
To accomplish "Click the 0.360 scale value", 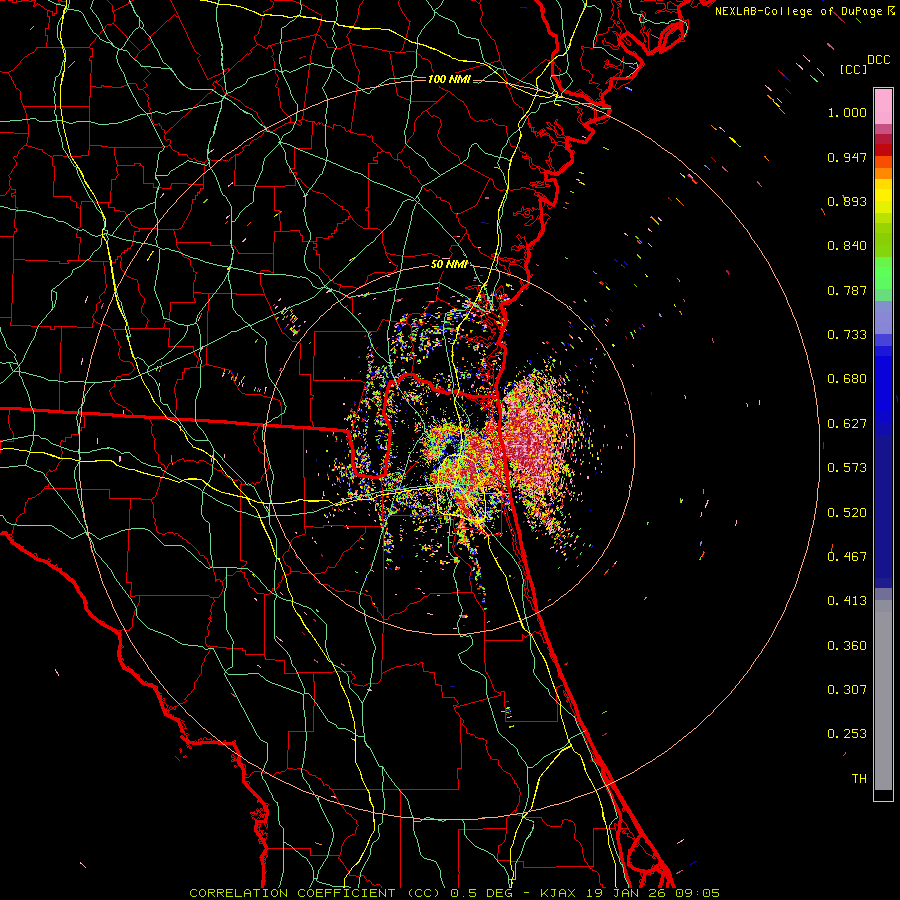I will tap(847, 646).
